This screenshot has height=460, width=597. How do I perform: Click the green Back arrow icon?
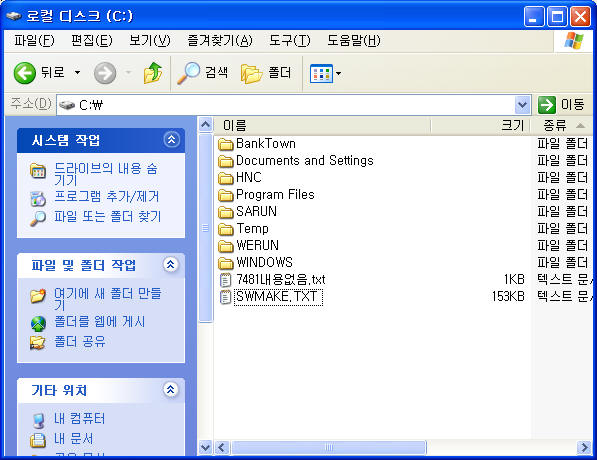click(25, 73)
